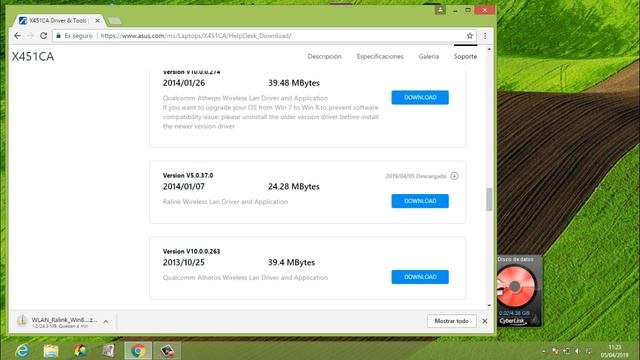Viewport: 640px width, 360px height.
Task: Click the browser forward arrow
Action: pyautogui.click(x=30, y=36)
